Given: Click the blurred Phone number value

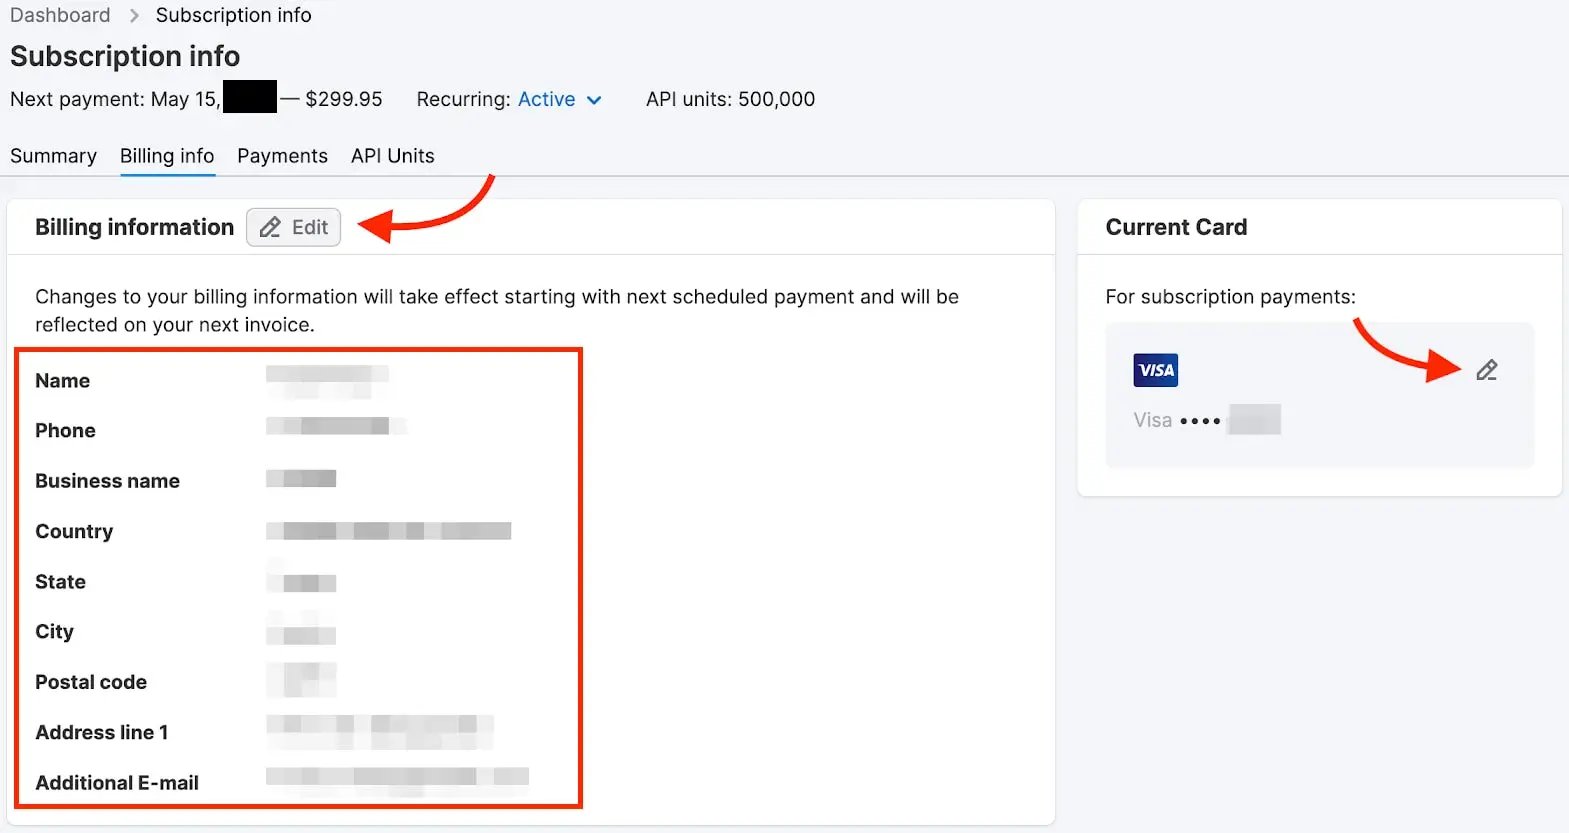Looking at the screenshot, I should pyautogui.click(x=335, y=428).
